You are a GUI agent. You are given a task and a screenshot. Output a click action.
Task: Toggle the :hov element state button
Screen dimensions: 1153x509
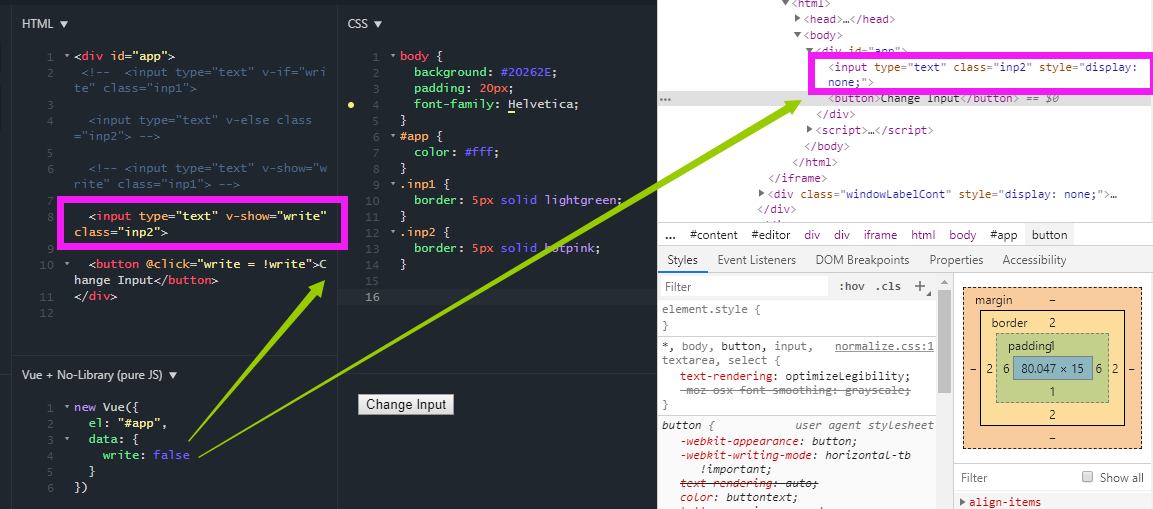tap(851, 287)
